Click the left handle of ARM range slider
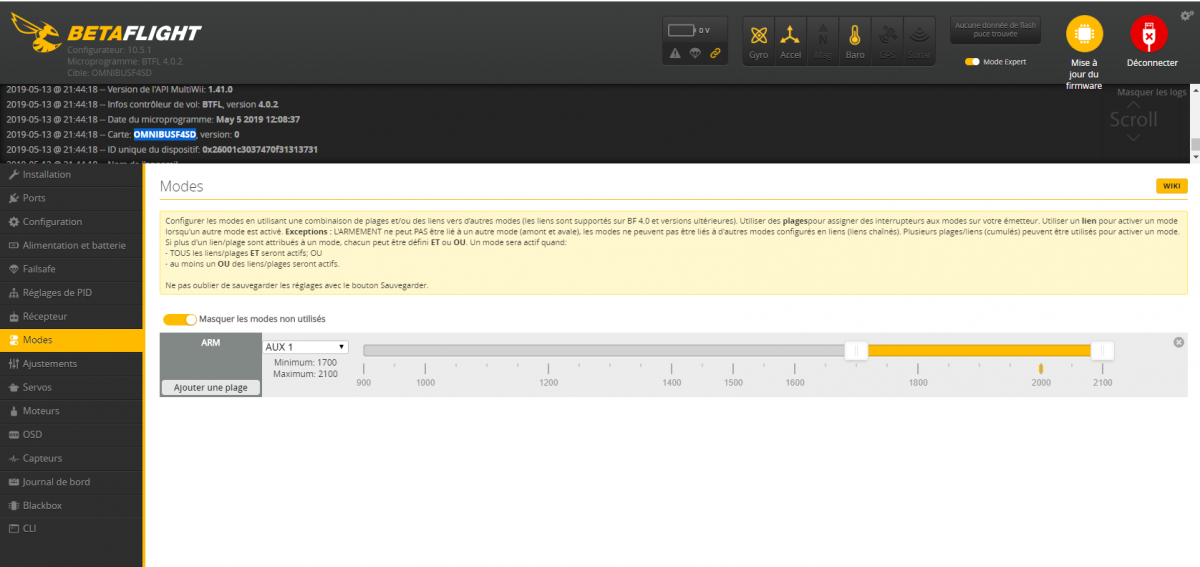 857,350
